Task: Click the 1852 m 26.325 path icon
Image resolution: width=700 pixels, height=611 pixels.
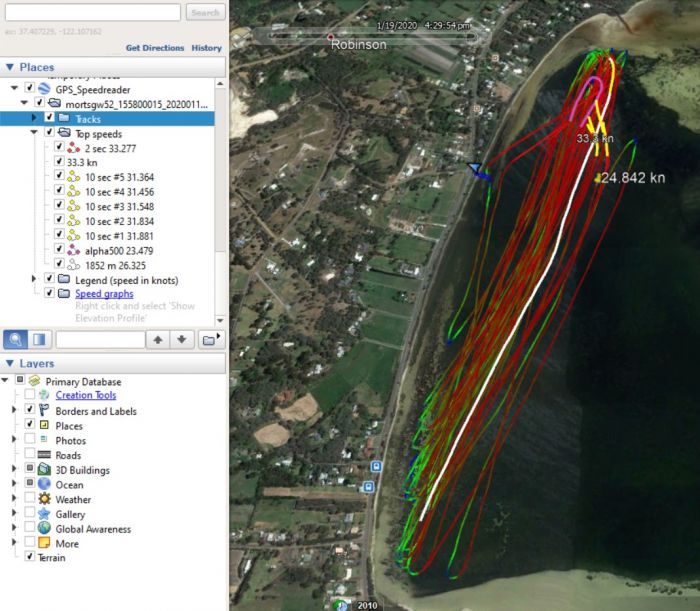Action: point(74,265)
